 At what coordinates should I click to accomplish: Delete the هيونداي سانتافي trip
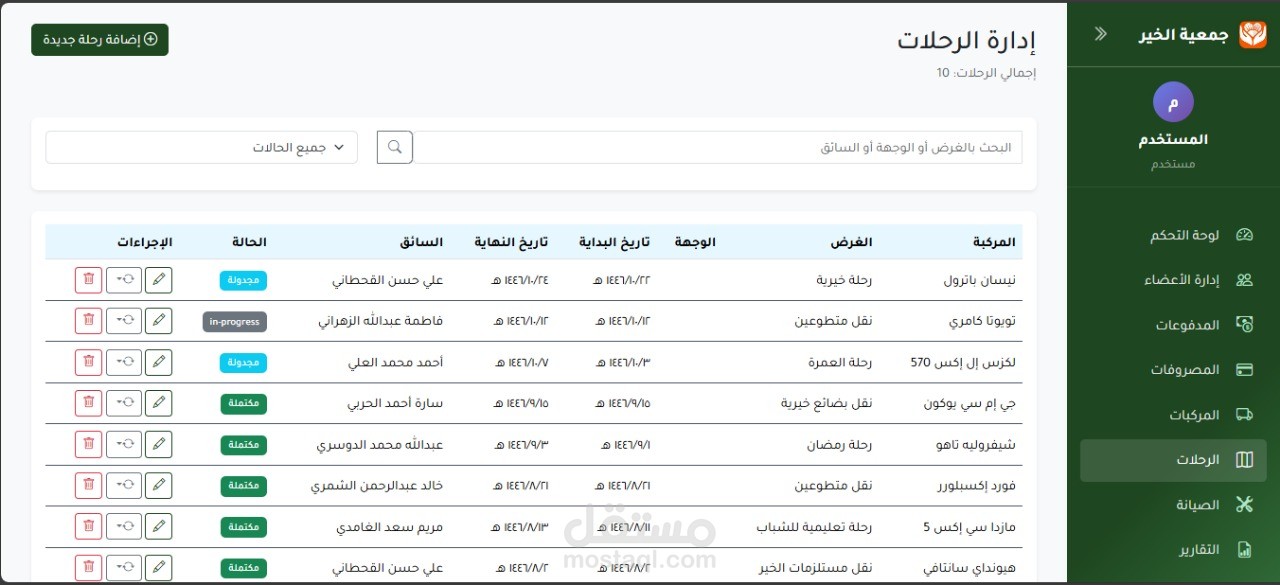[88, 567]
